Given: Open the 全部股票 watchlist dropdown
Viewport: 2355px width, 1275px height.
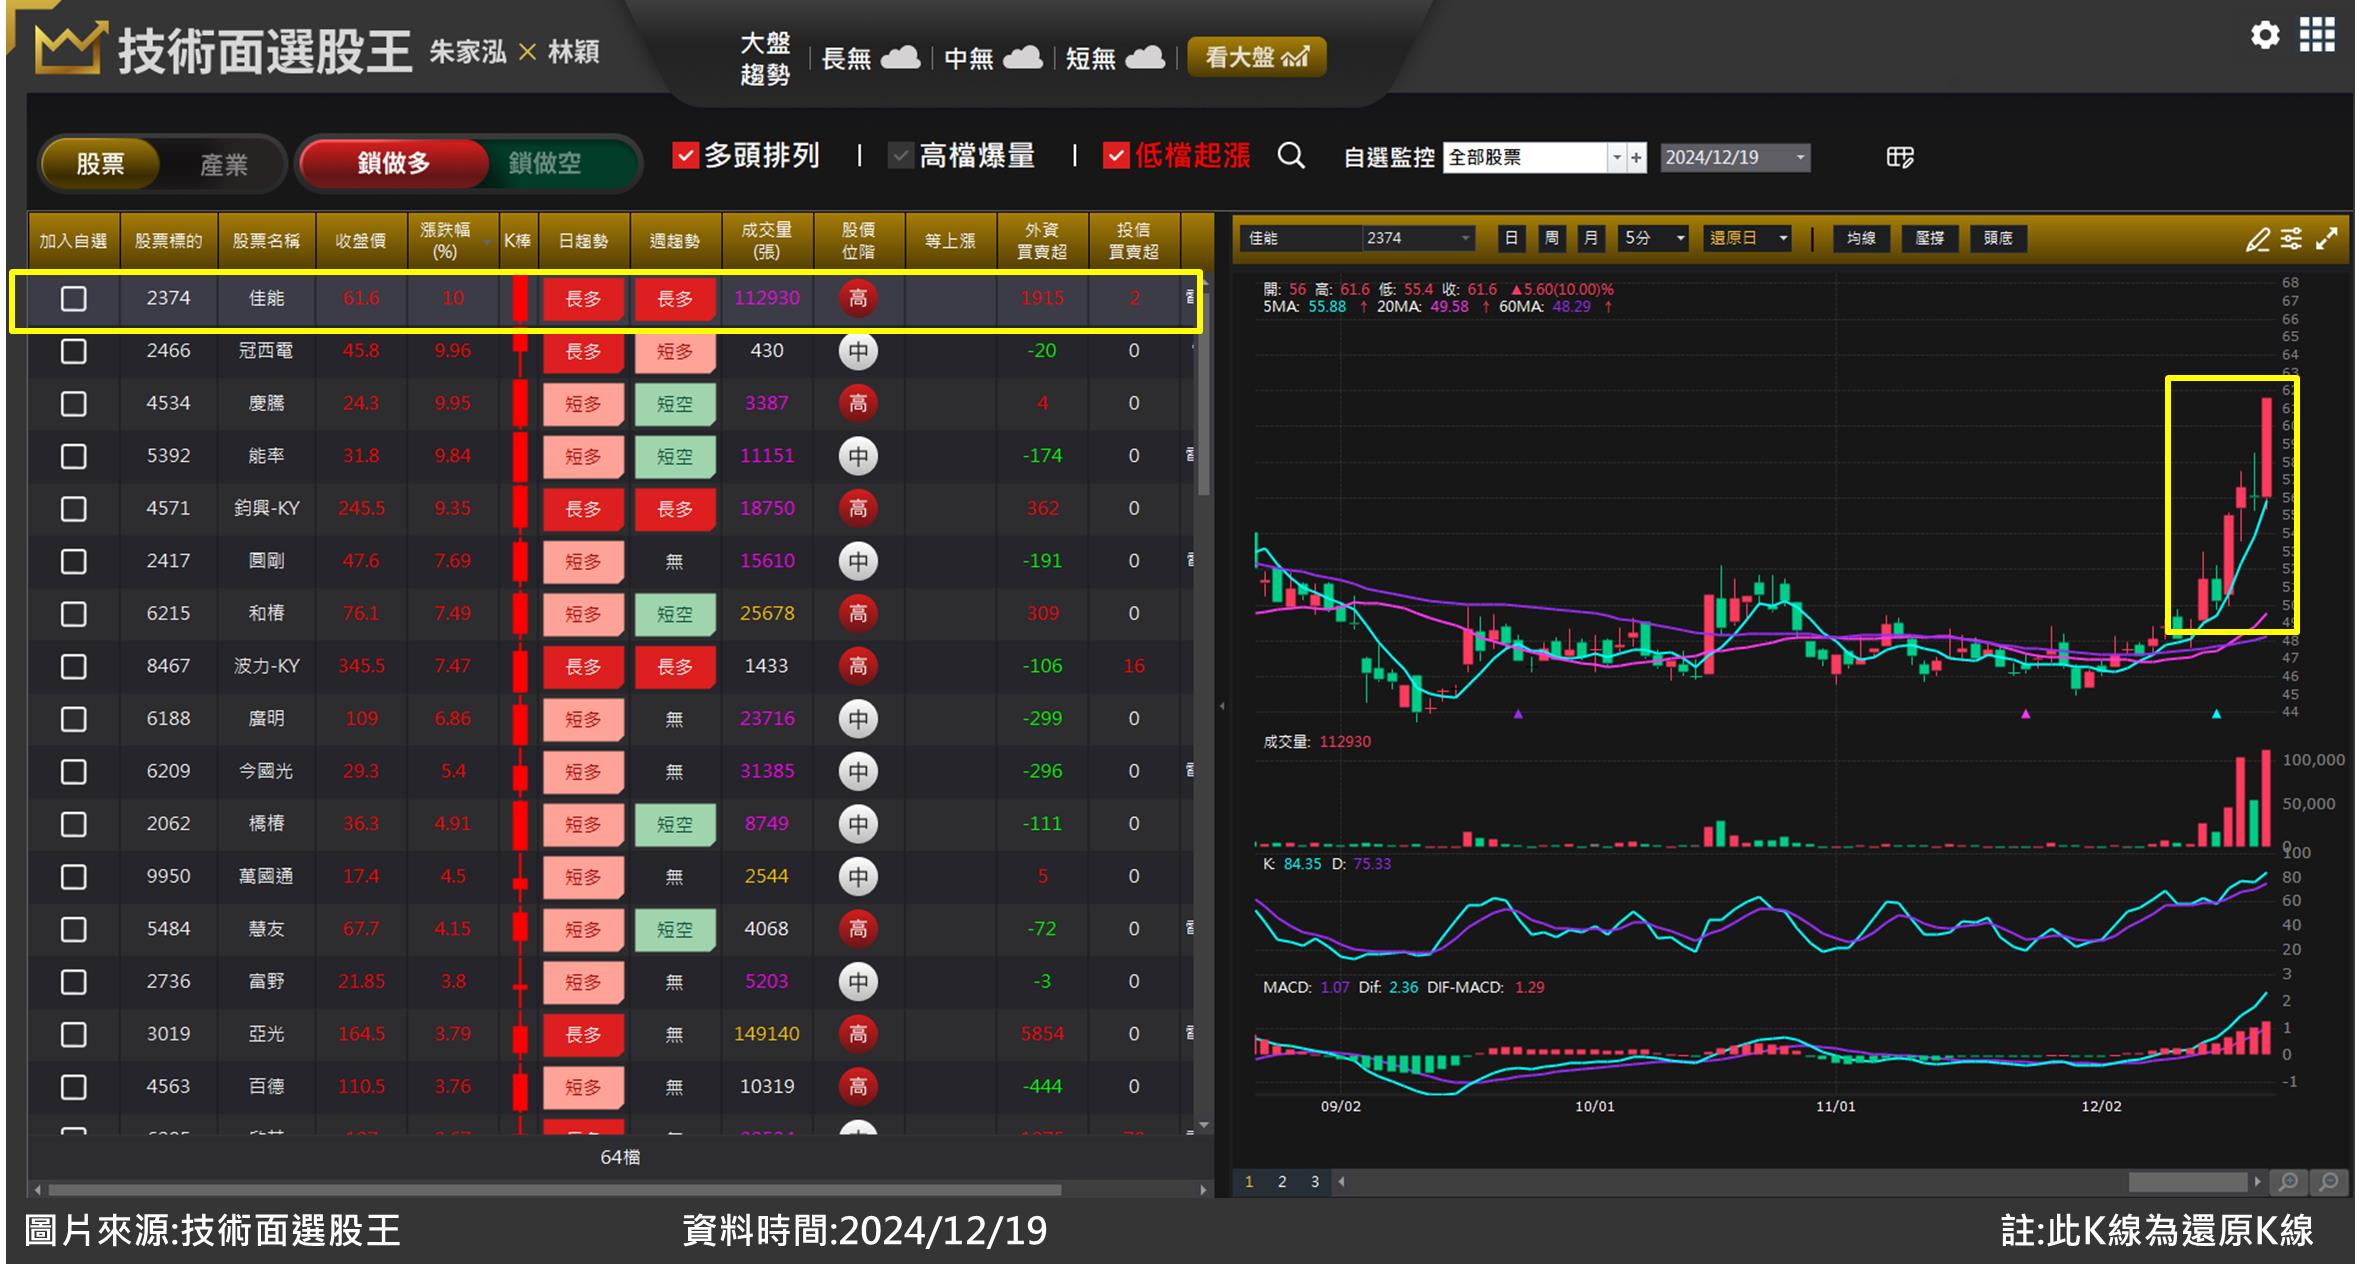Looking at the screenshot, I should (x=1616, y=158).
